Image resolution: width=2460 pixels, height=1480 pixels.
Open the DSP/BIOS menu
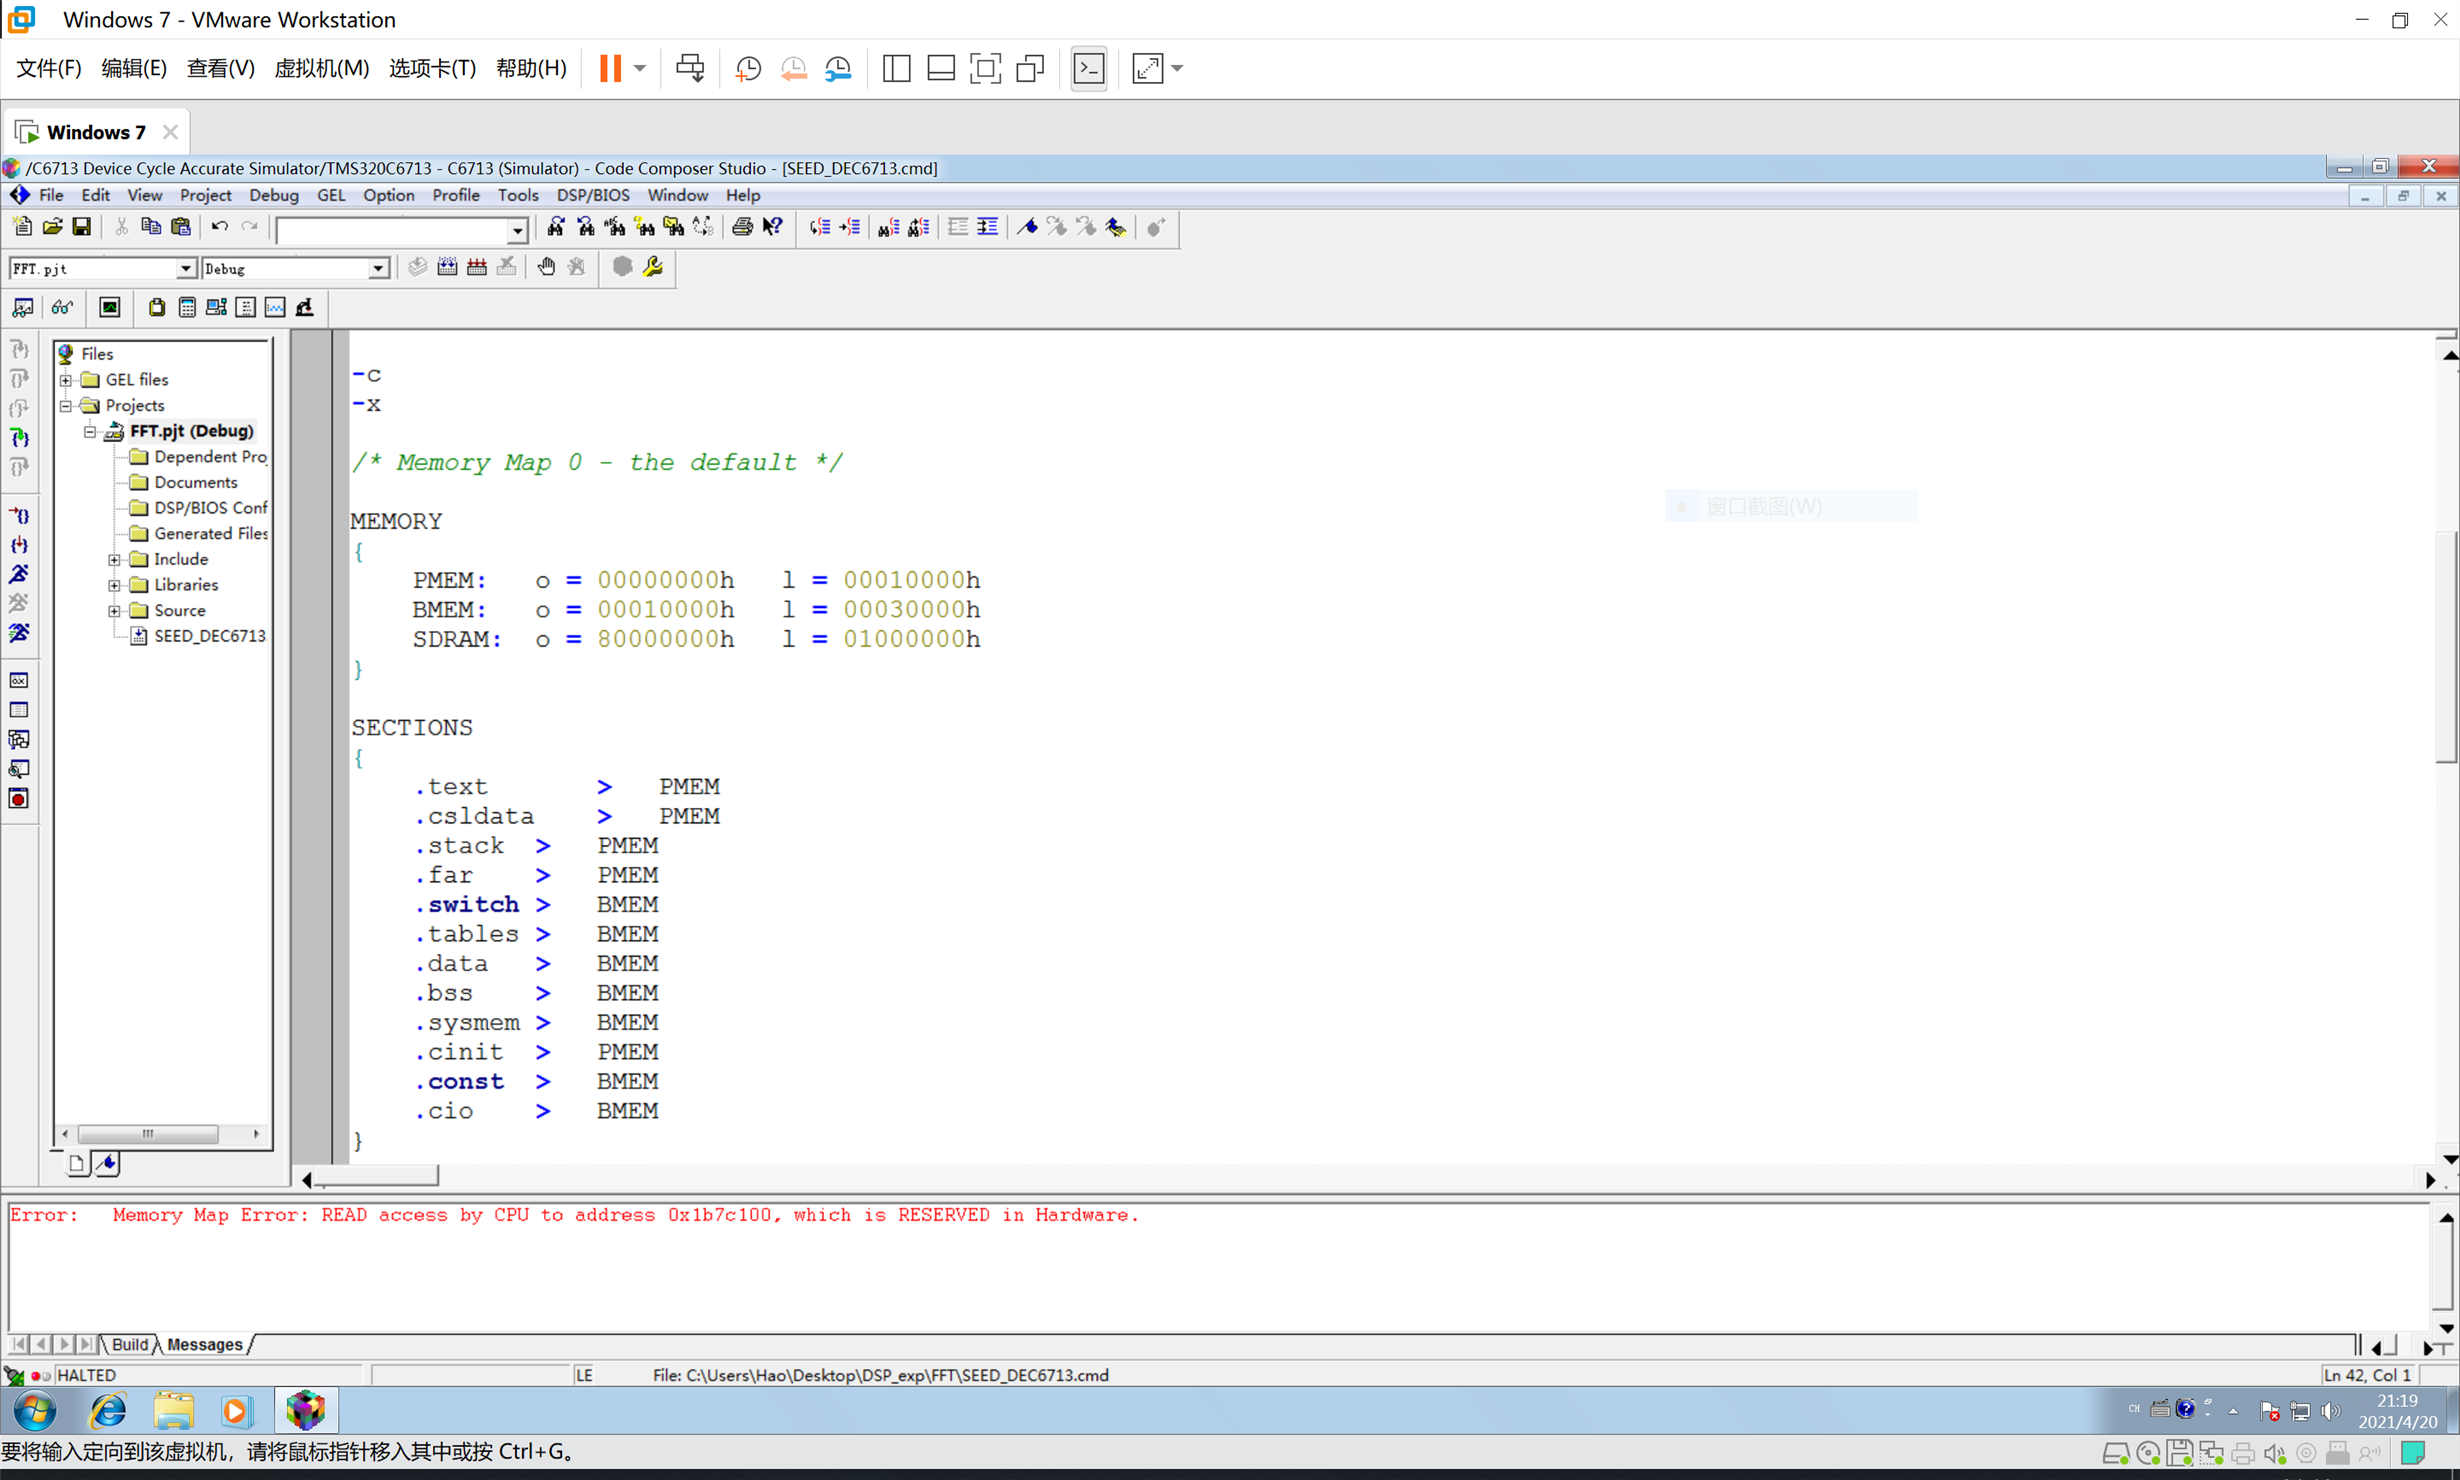pos(593,195)
